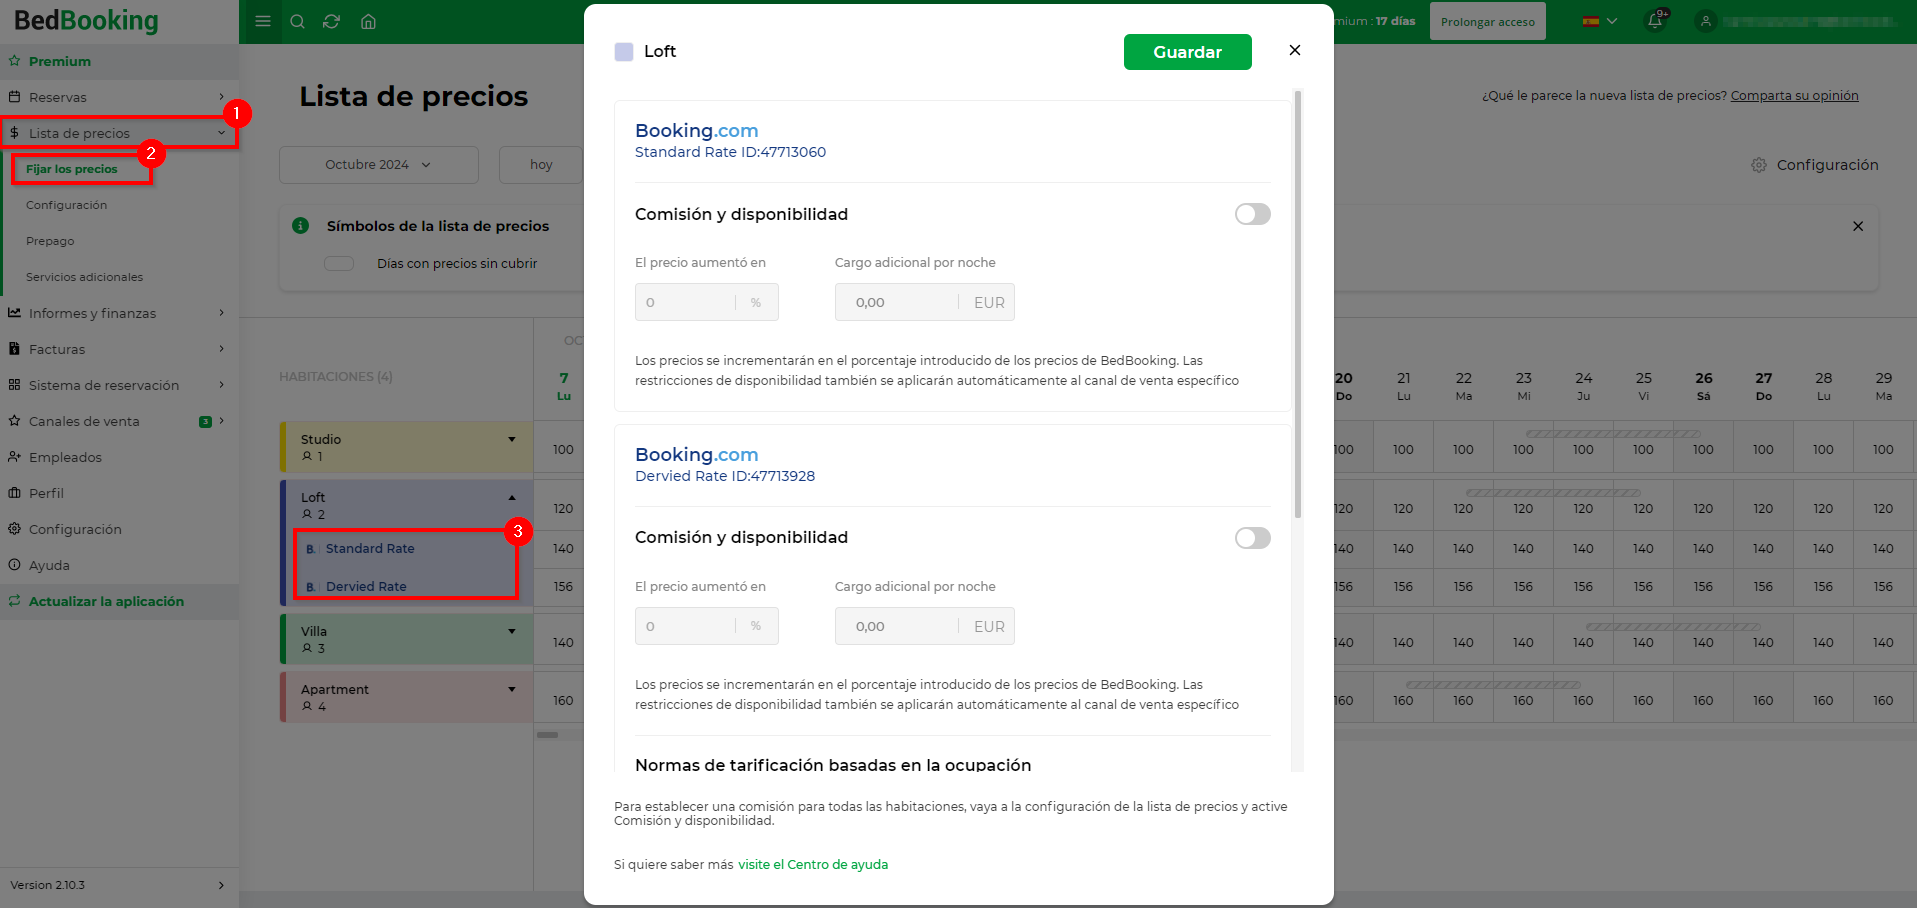The width and height of the screenshot is (1917, 908).
Task: Expand the Studio room row arrow
Action: [x=512, y=439]
